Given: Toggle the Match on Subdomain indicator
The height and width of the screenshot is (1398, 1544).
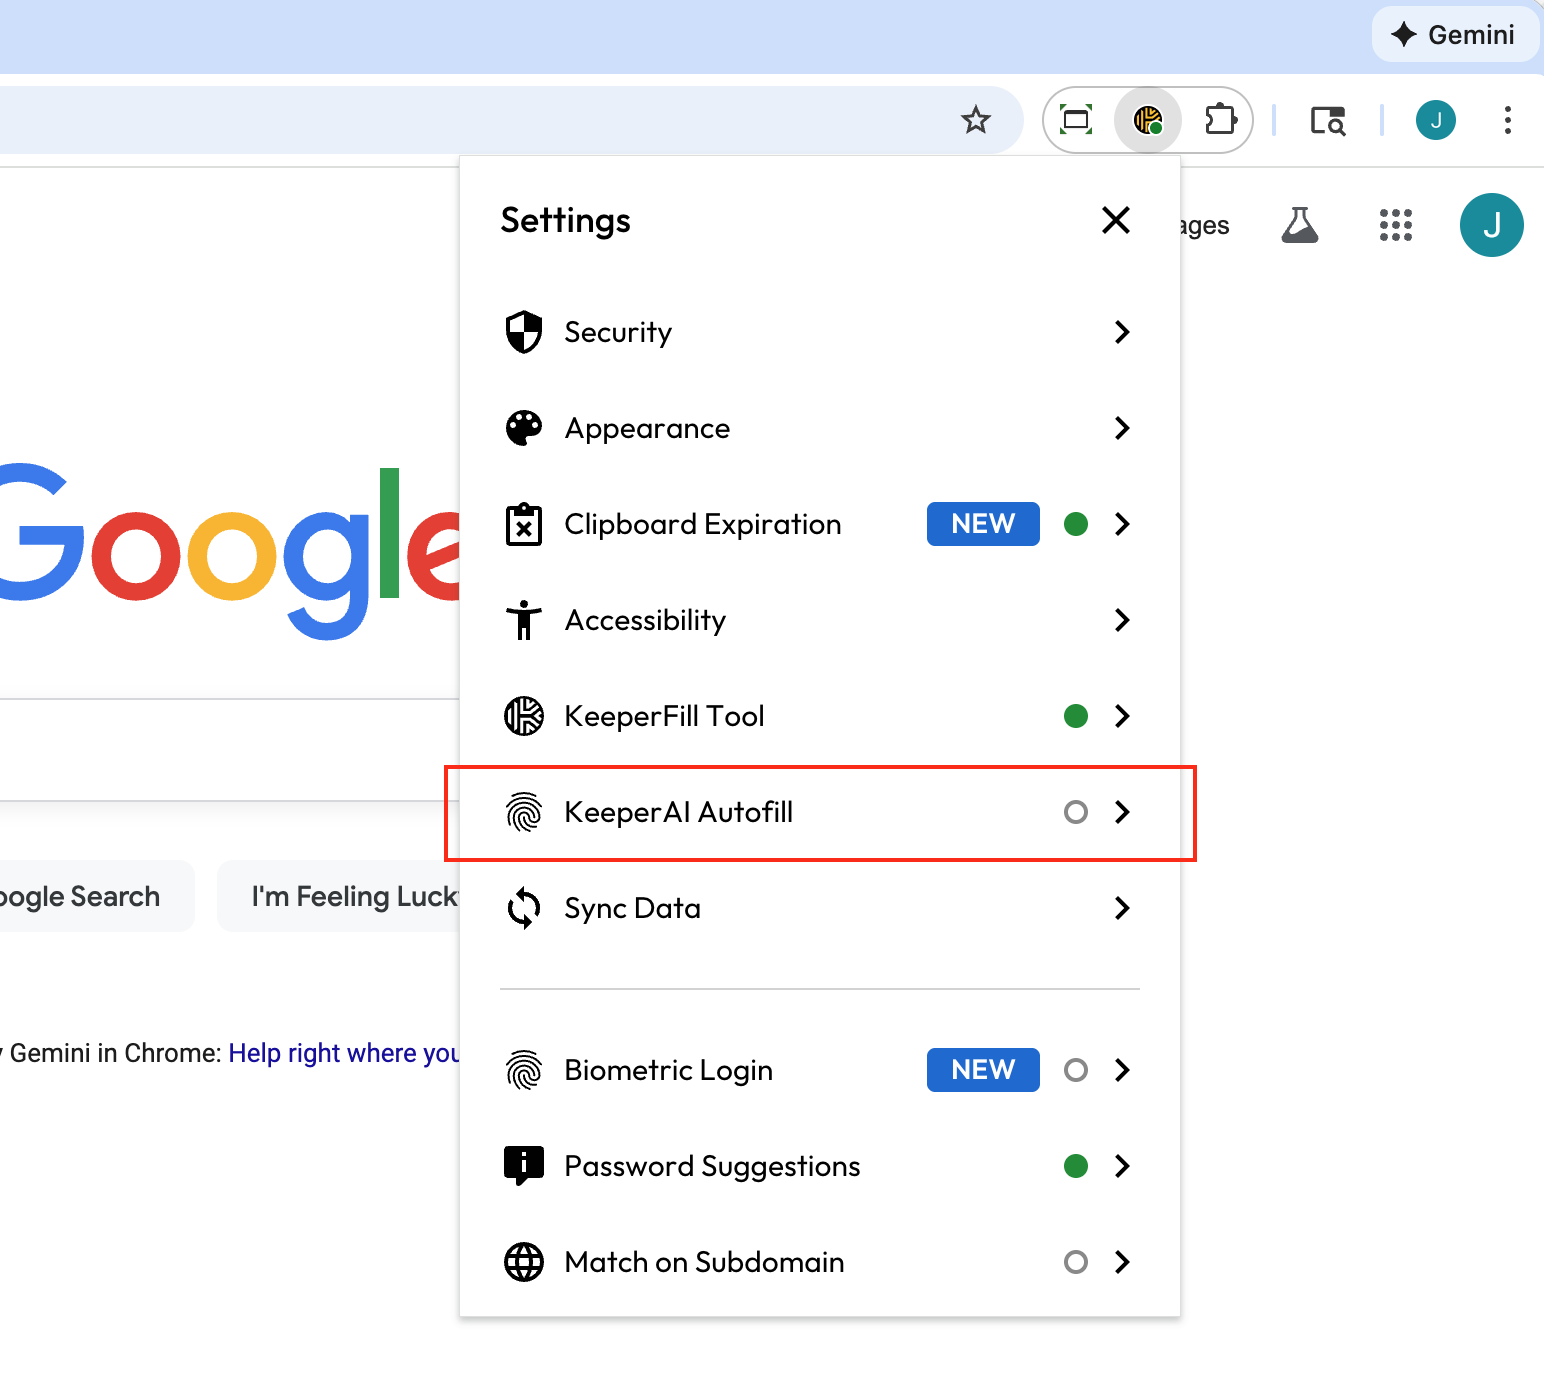Looking at the screenshot, I should pos(1075,1262).
